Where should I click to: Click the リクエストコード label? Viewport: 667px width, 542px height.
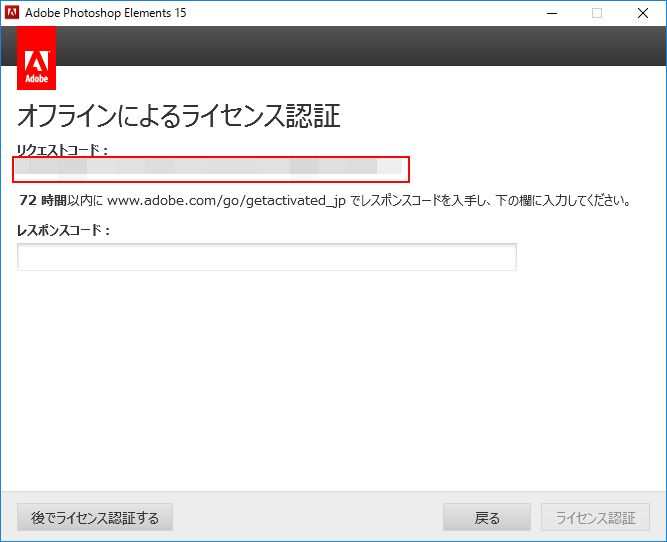62,150
